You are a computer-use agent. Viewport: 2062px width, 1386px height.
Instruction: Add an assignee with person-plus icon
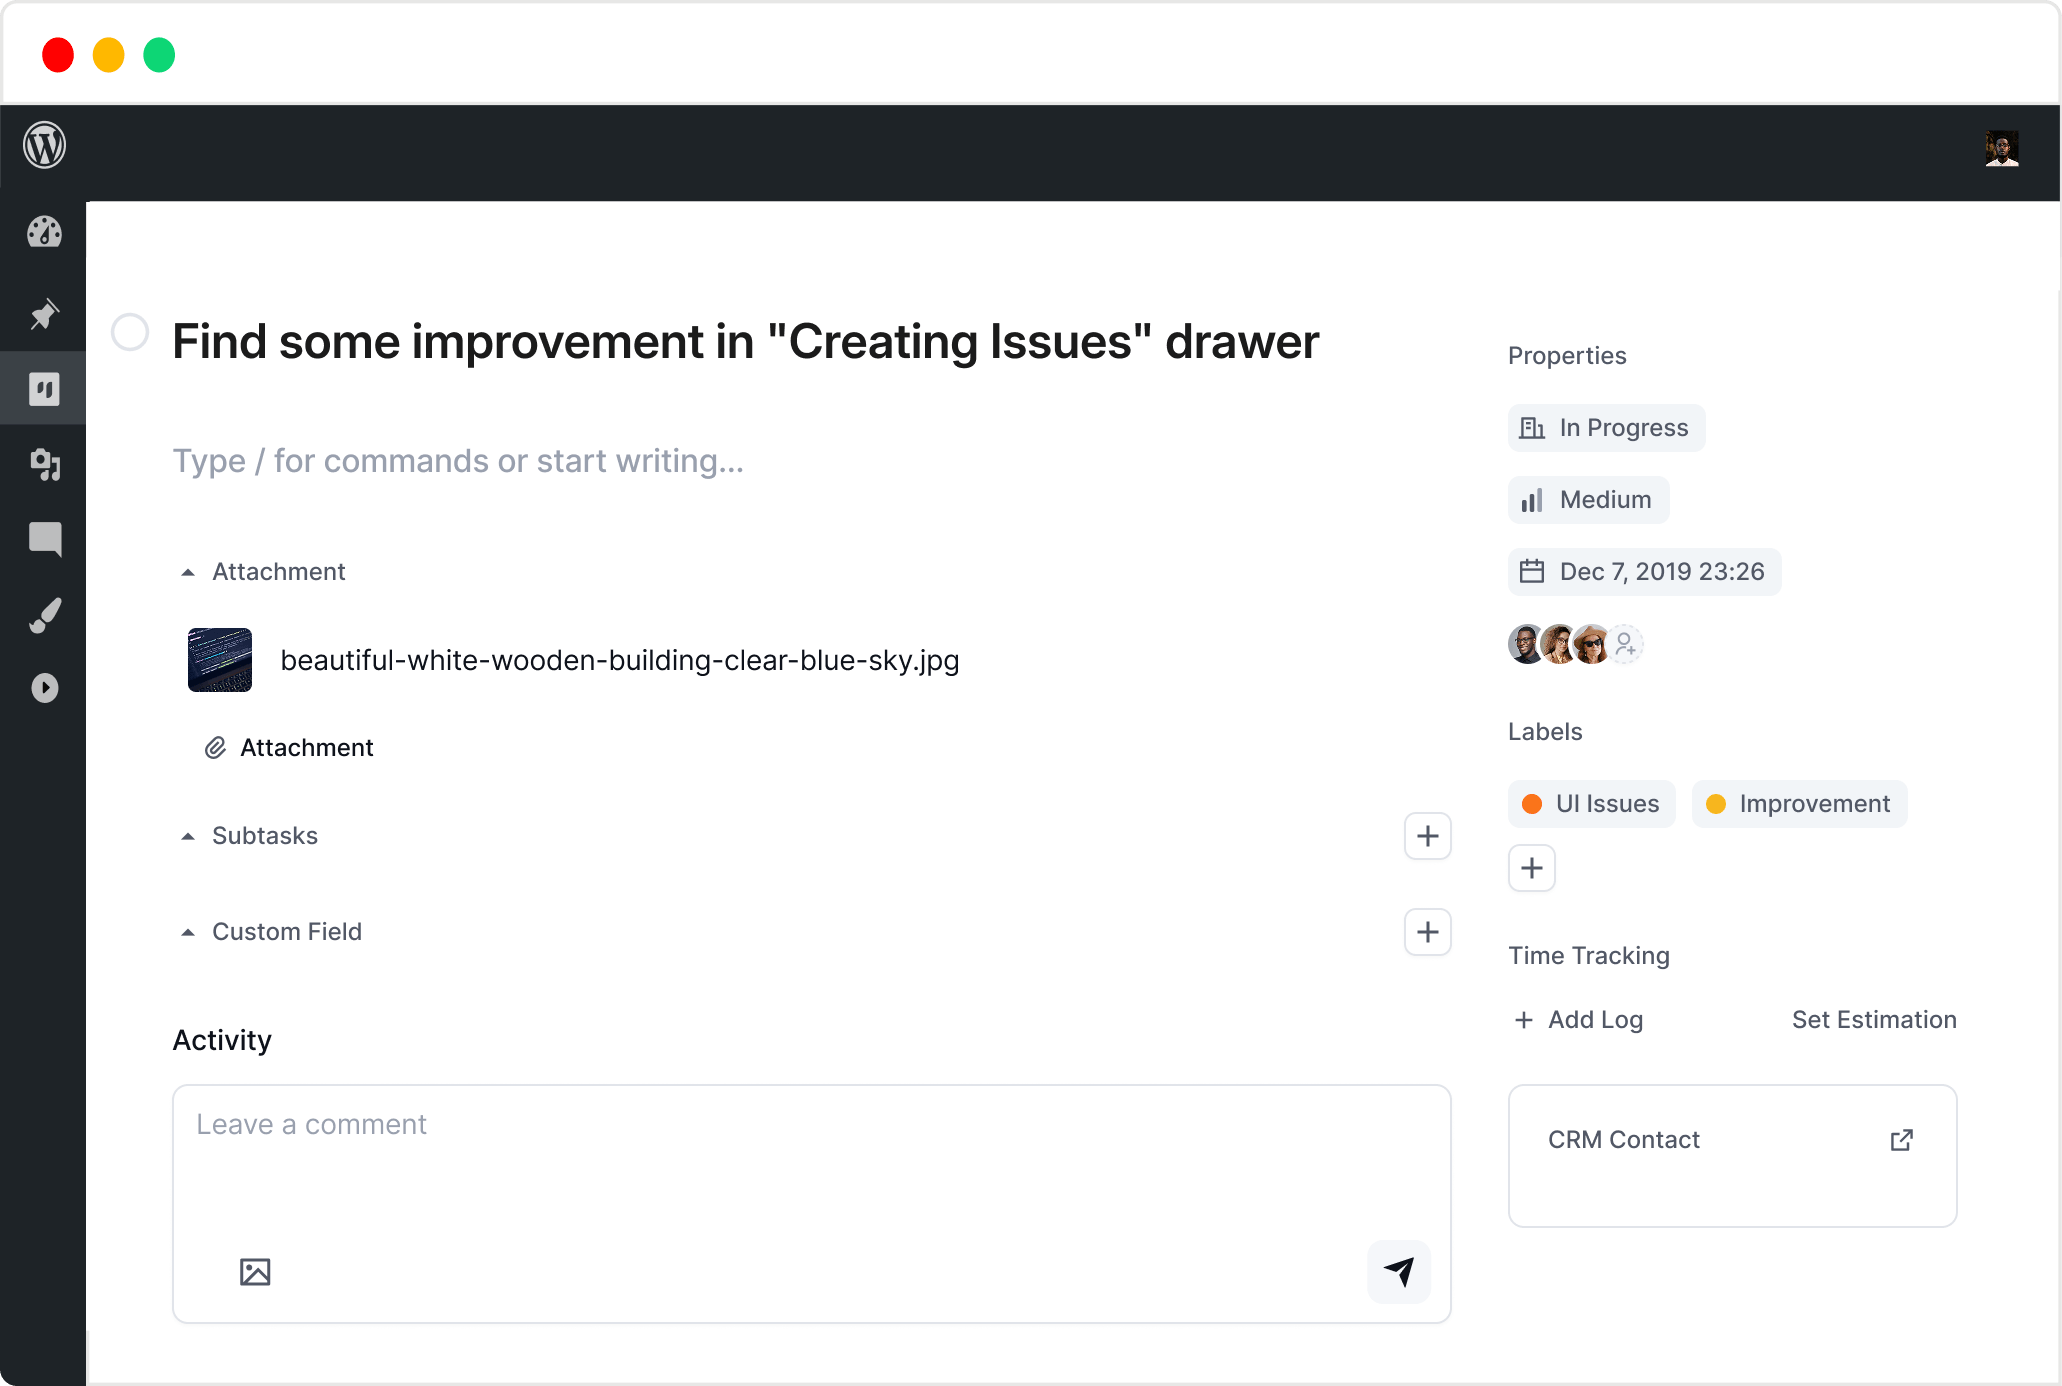click(1626, 644)
